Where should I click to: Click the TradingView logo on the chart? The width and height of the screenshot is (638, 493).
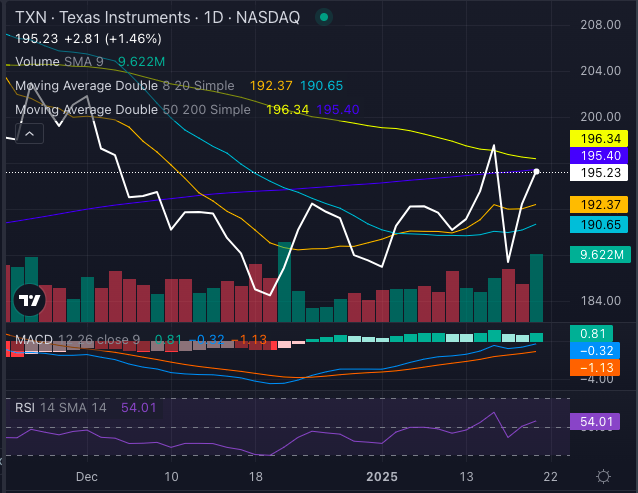(30, 300)
